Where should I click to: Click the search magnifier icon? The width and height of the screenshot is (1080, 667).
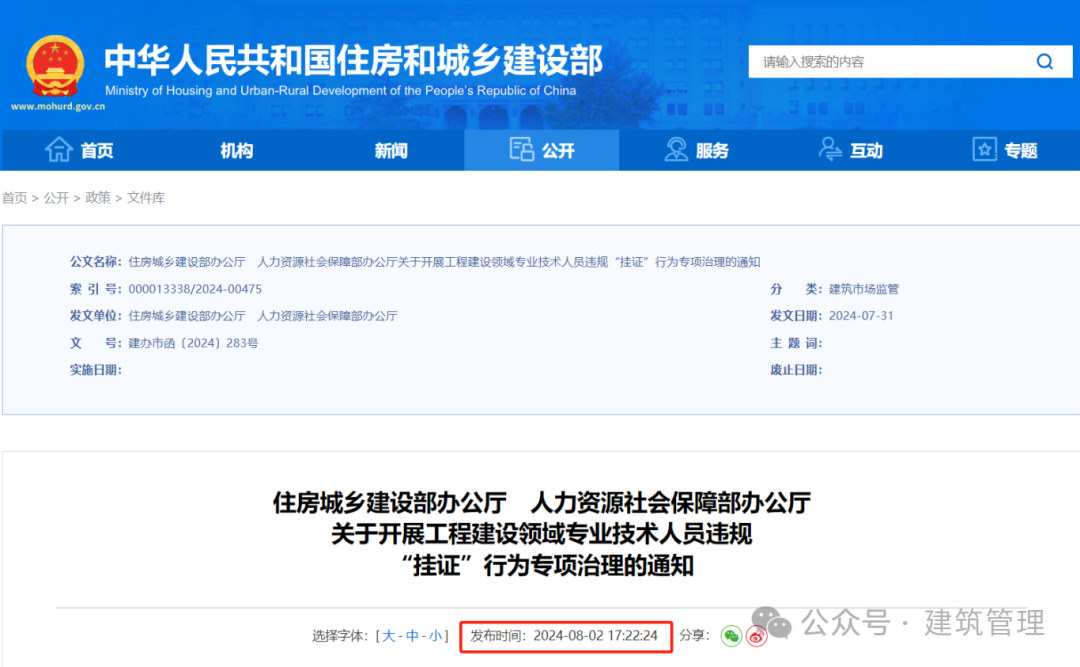(x=1044, y=61)
